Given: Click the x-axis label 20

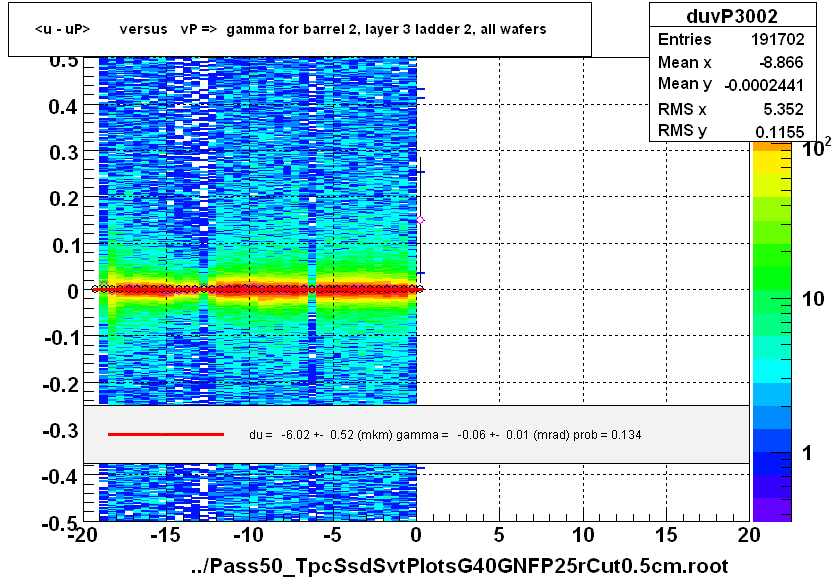Looking at the screenshot, I should point(749,535).
